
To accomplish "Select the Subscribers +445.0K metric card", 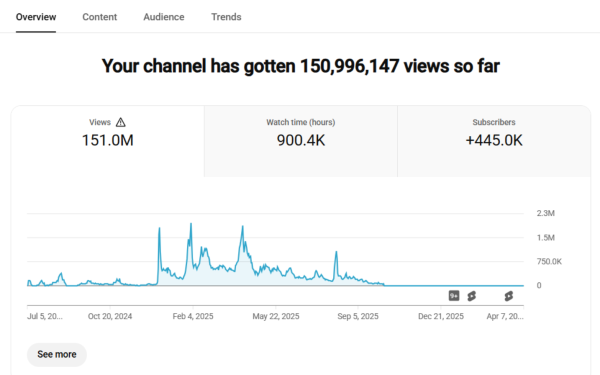I will 494,141.
